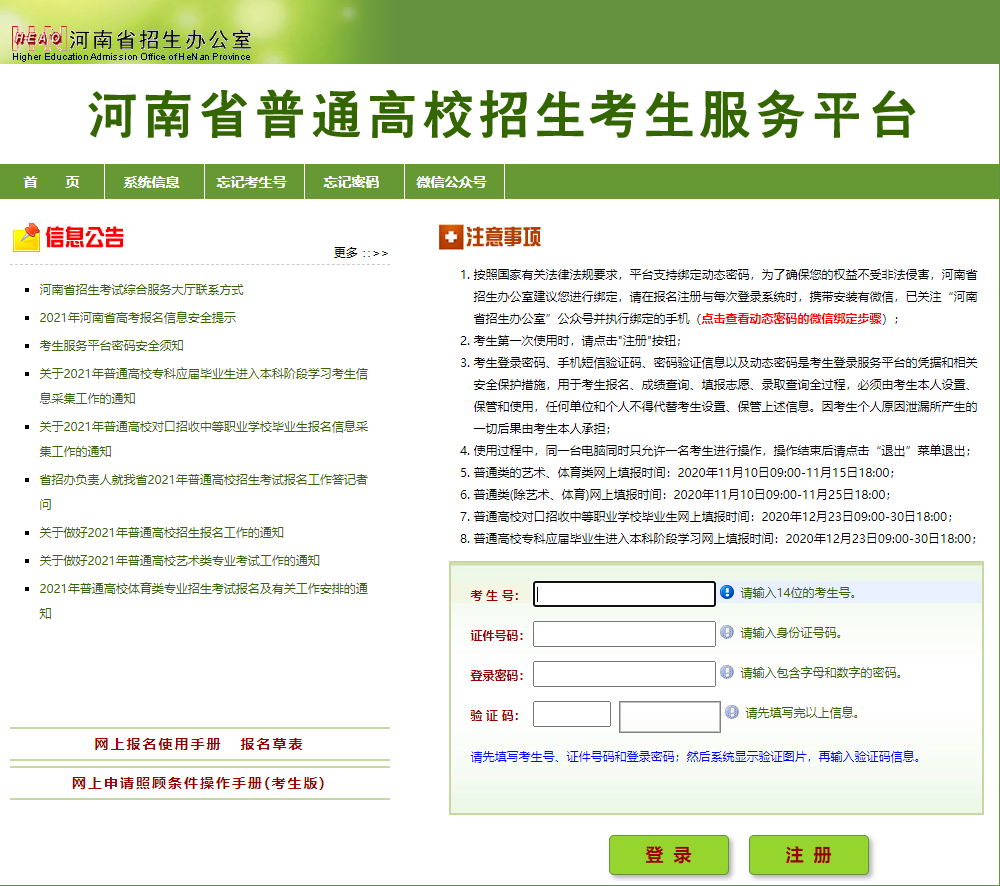Click info icon beside 考生号 field
The image size is (1000, 886).
tap(727, 592)
